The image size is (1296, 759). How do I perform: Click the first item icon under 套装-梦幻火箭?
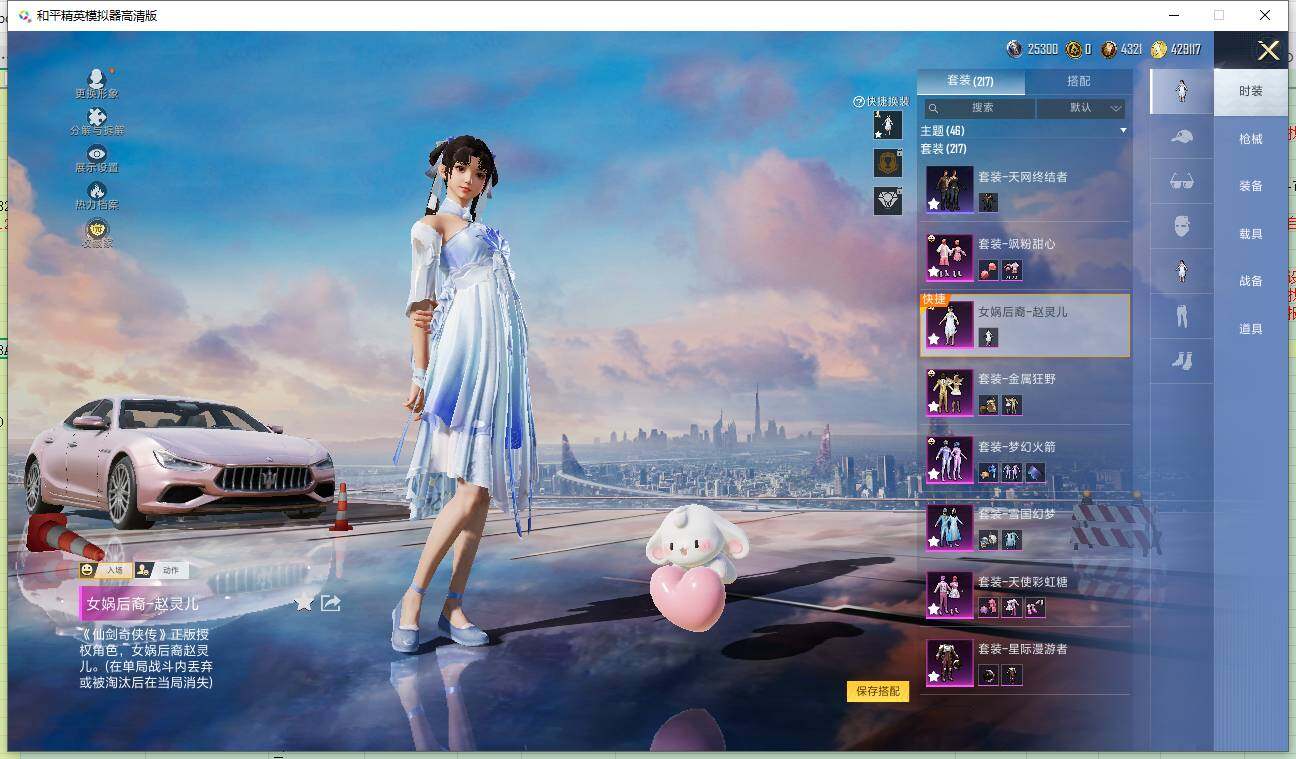pyautogui.click(x=988, y=472)
